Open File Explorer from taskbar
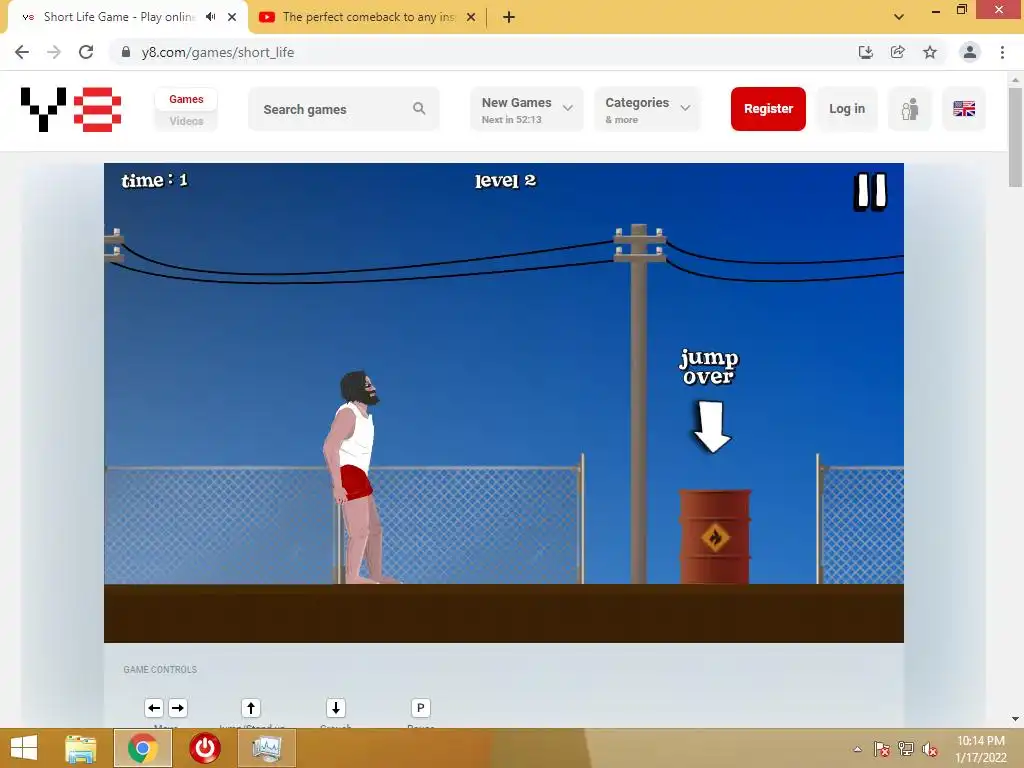 tap(80, 748)
